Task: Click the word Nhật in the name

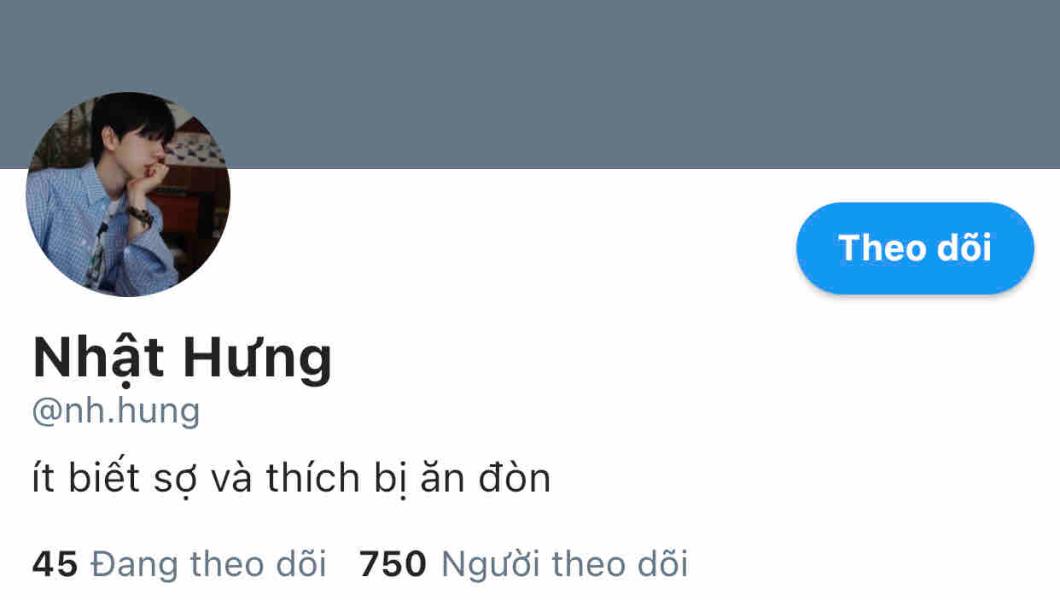Action: tap(99, 358)
